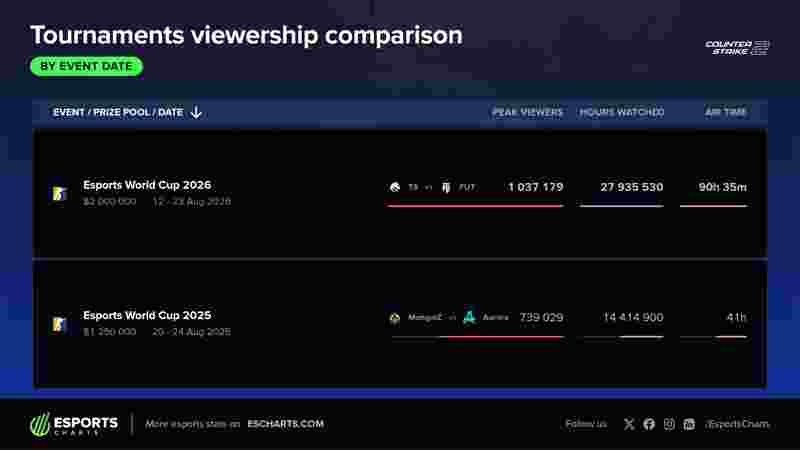Click the Esports World Cup 2025 event logo
Screen dimensions: 800x450
coord(59,324)
